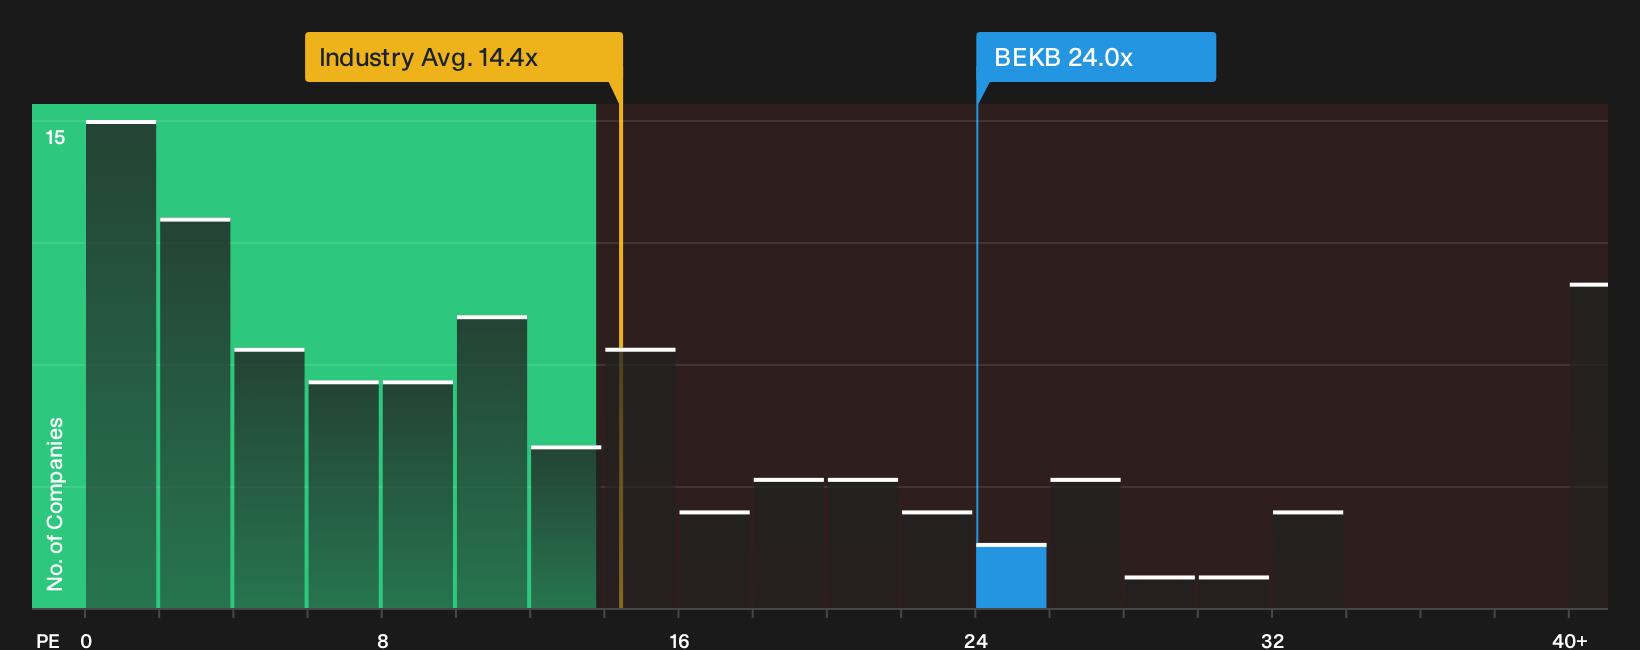1640x650 pixels.
Task: Select the highlighted blue BEKB histogram bar
Action: pos(1011,576)
